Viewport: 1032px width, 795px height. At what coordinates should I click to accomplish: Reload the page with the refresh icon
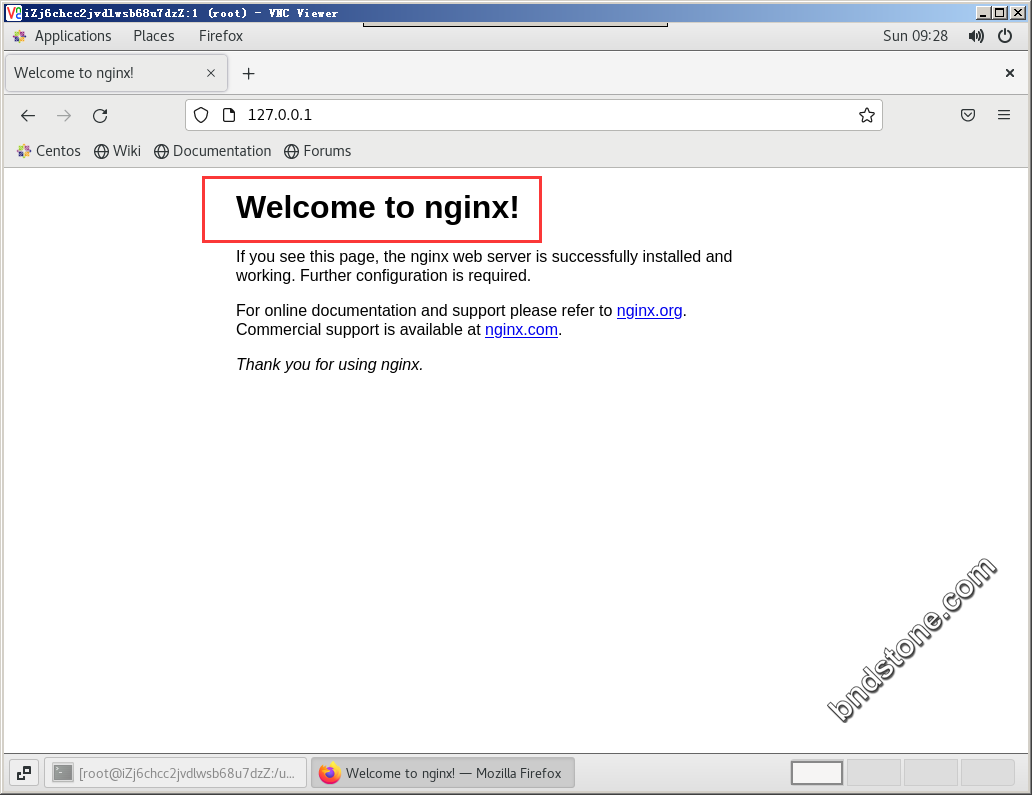click(100, 116)
